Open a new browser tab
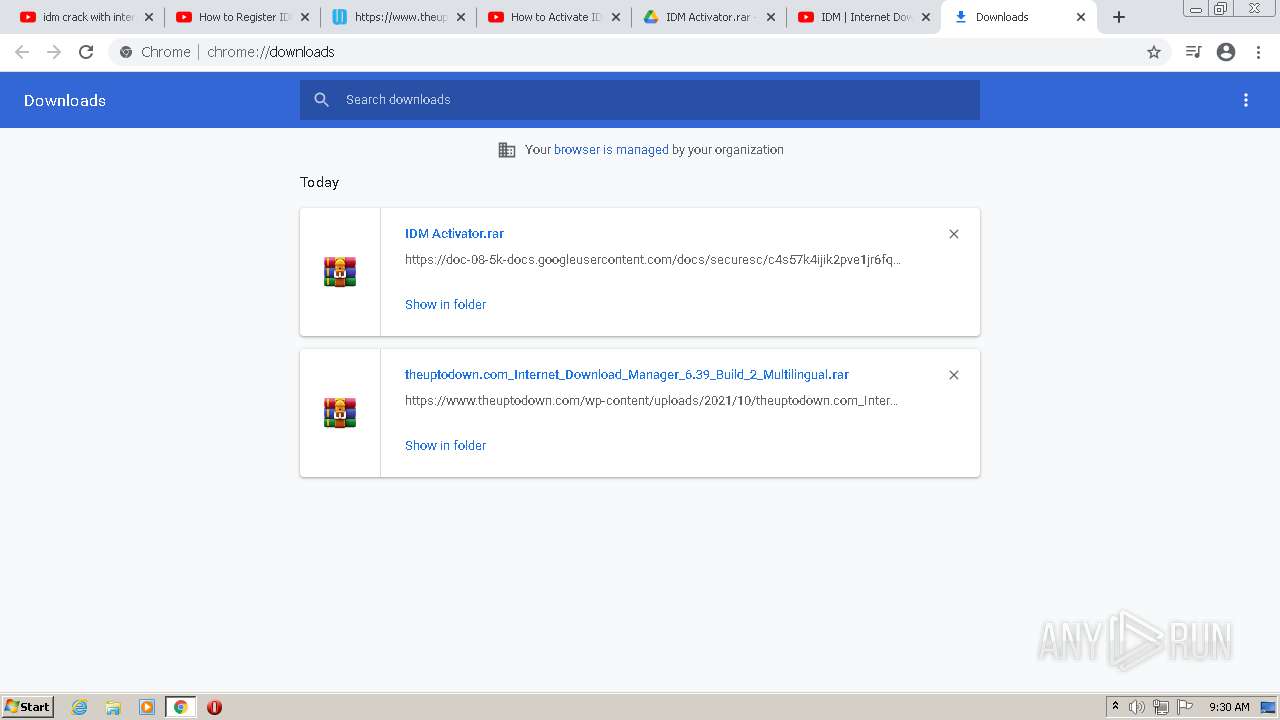This screenshot has height=720, width=1280. tap(1119, 17)
